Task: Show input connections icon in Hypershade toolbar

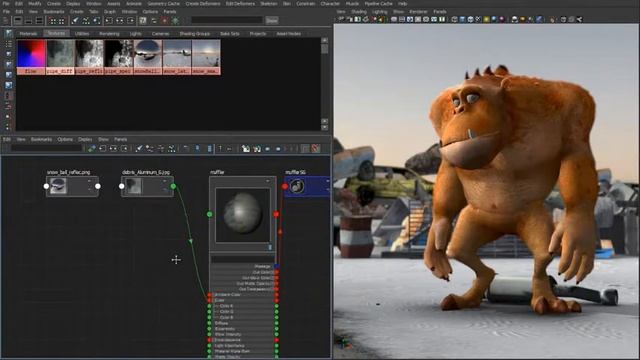Action: pos(109,20)
